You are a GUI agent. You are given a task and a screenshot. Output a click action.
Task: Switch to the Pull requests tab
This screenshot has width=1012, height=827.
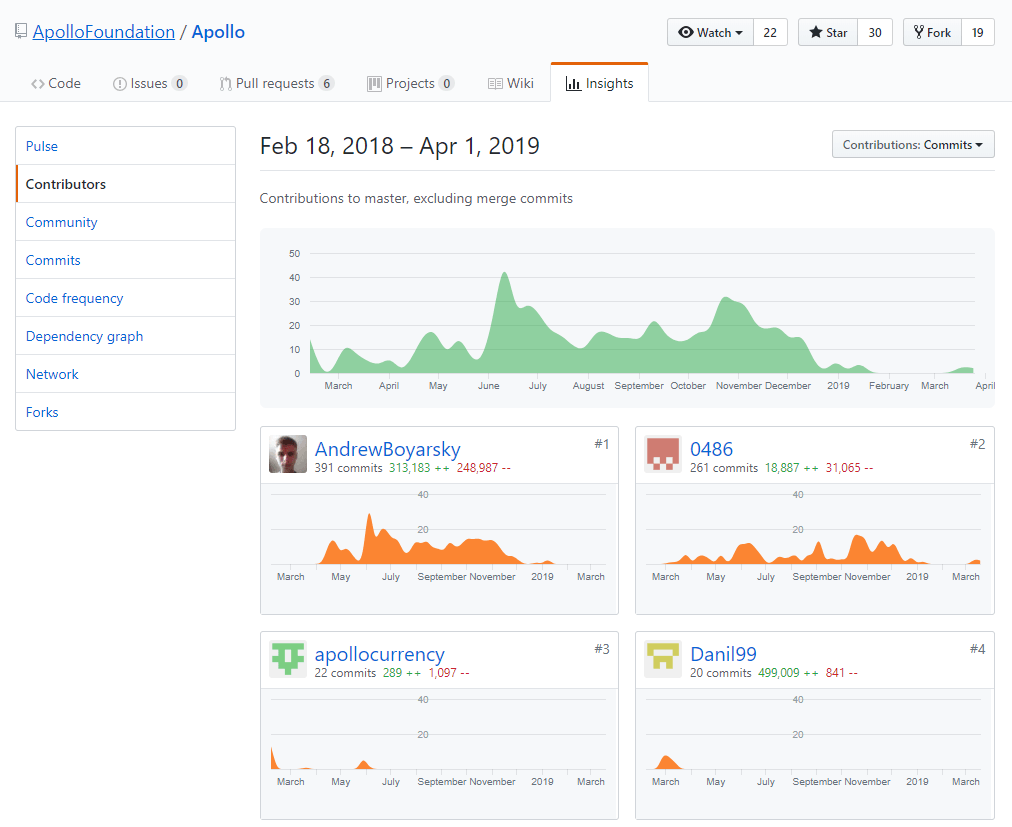click(x=276, y=84)
